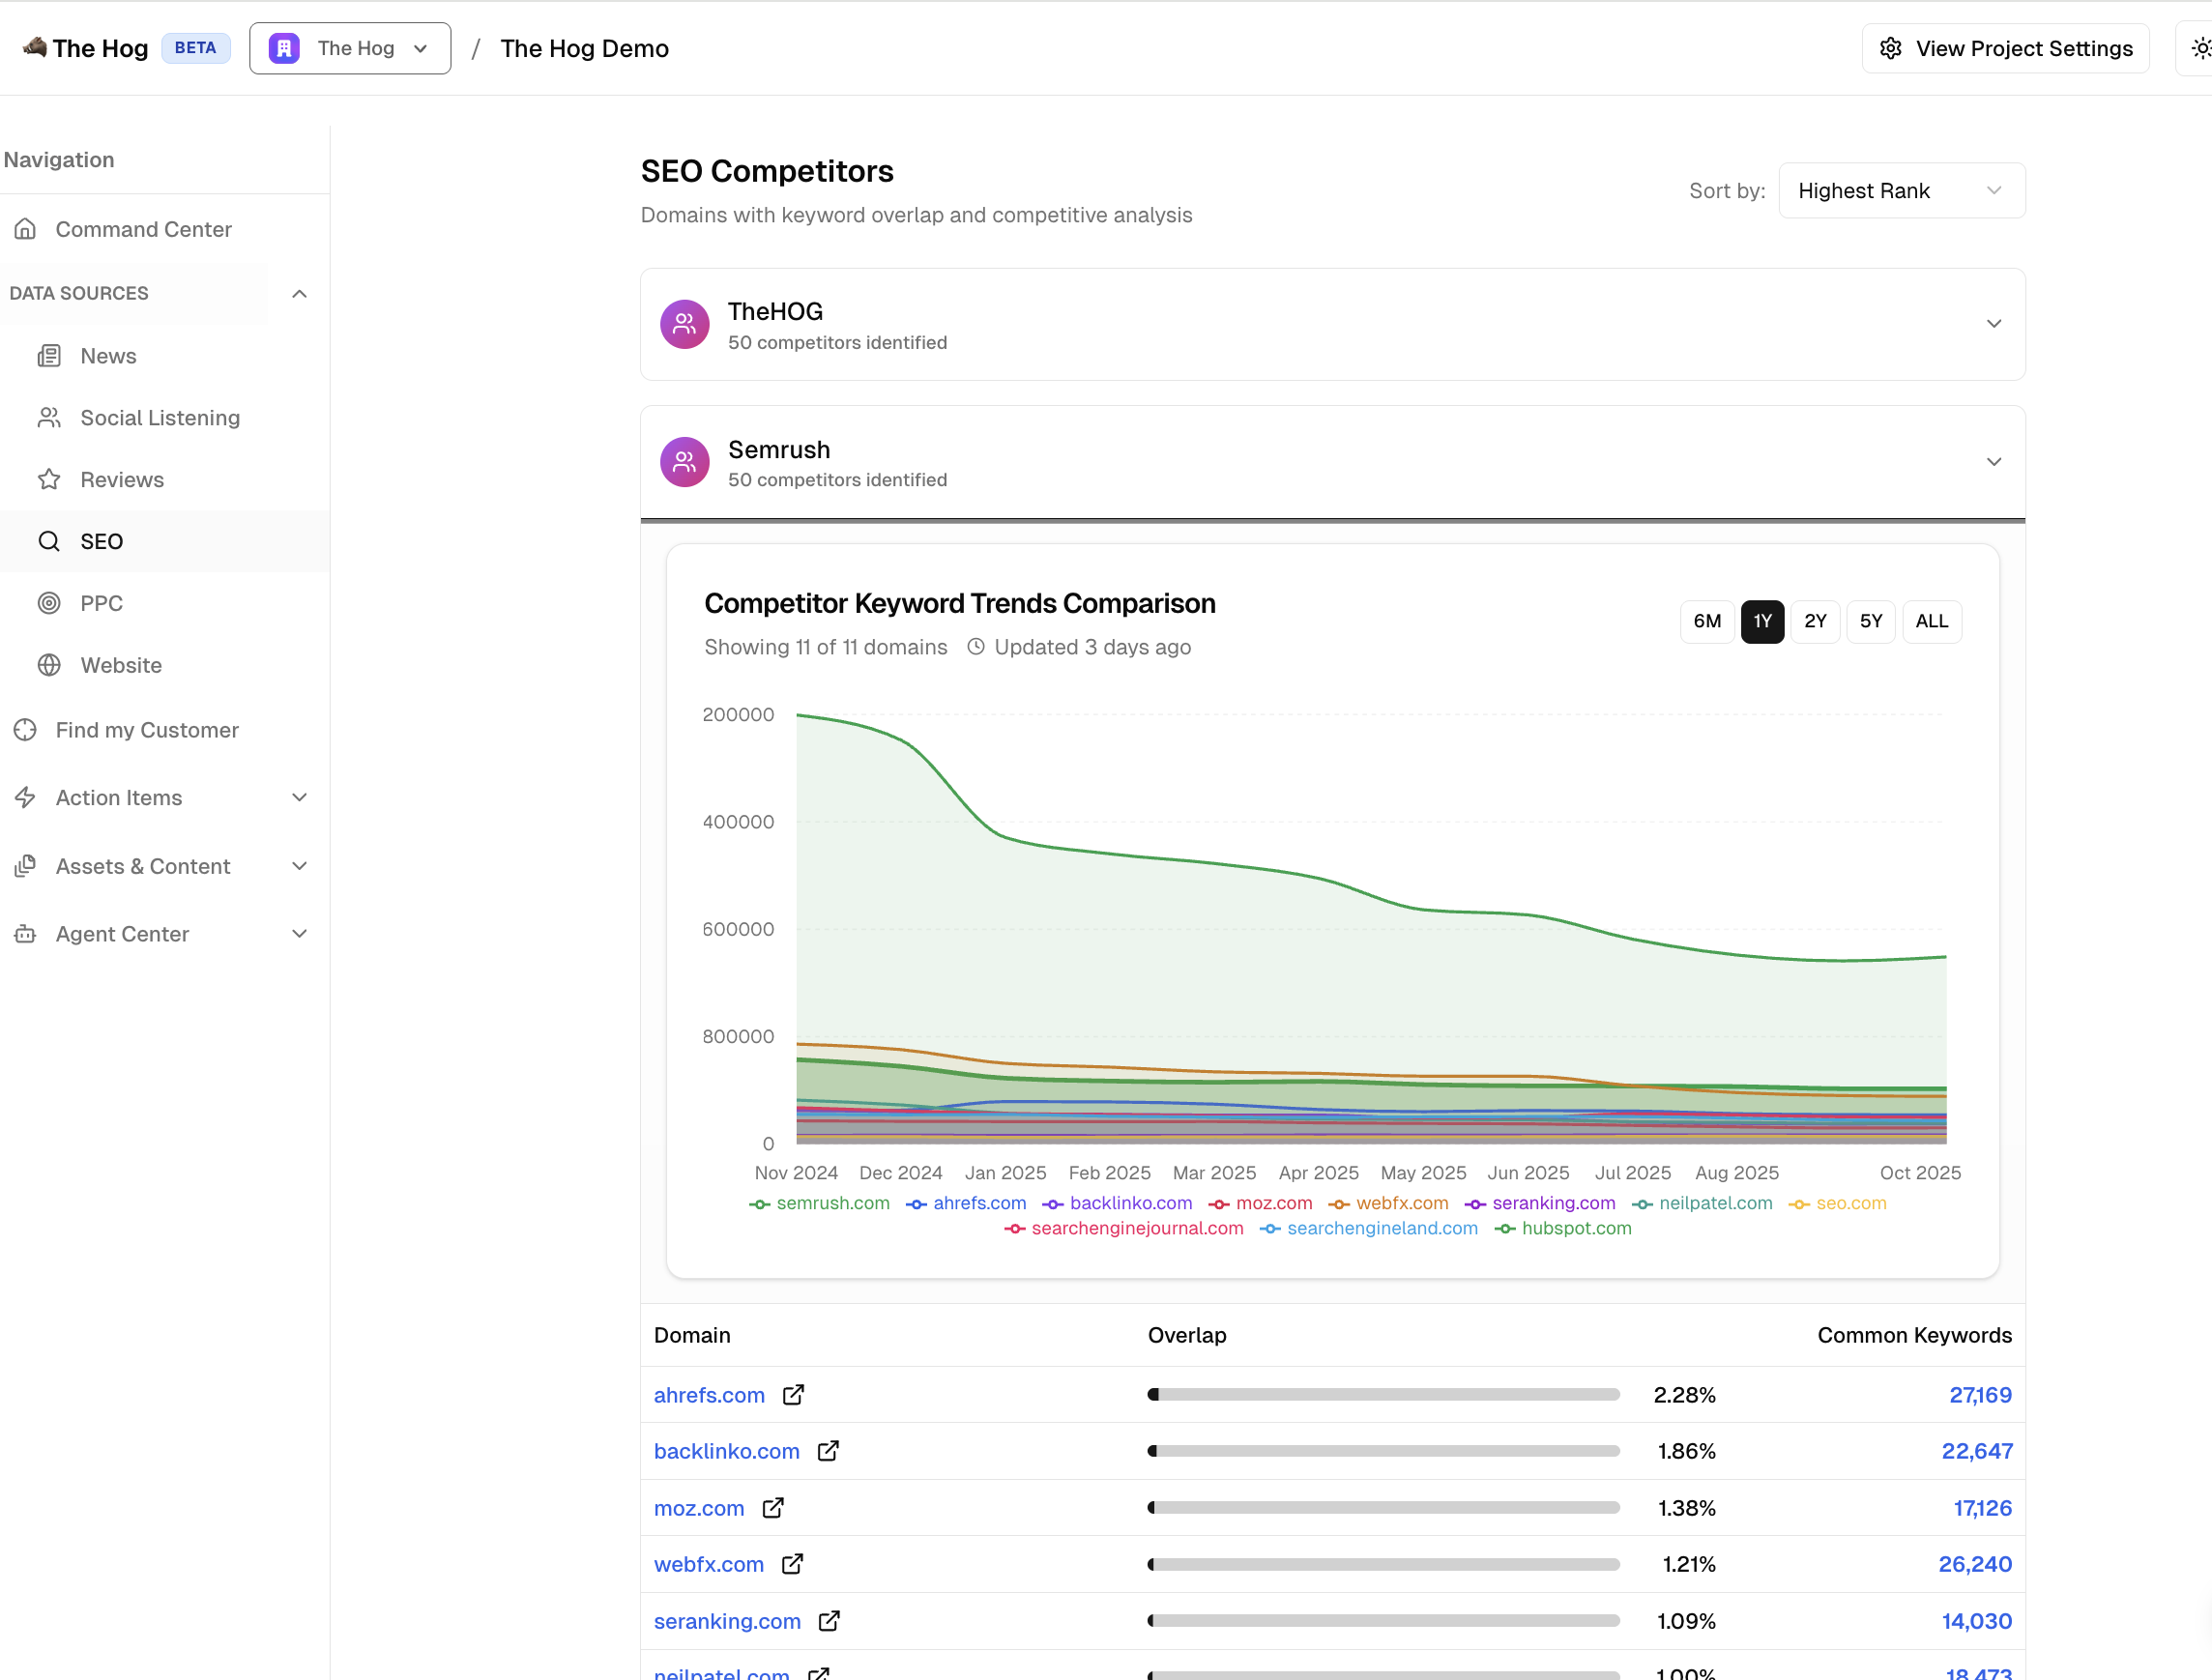The width and height of the screenshot is (2212, 1680).
Task: Toggle light/dark theme sun icon
Action: (2200, 48)
